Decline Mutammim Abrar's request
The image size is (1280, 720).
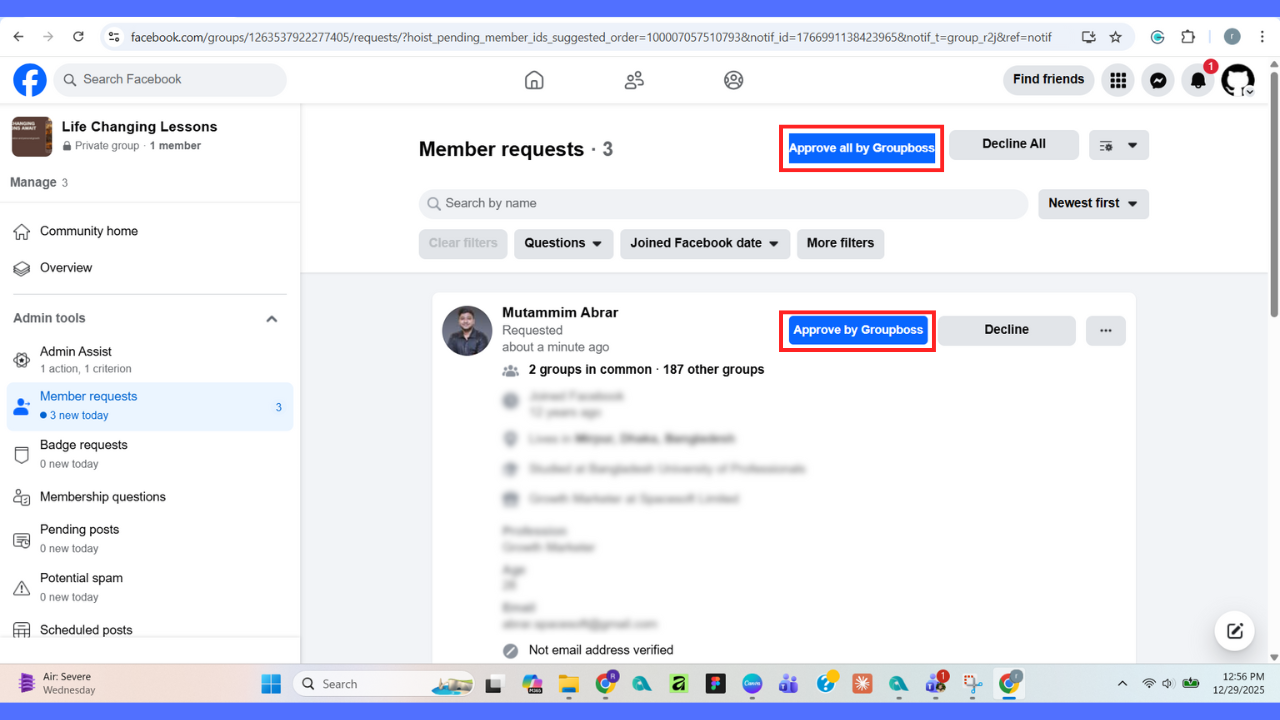tap(1006, 330)
